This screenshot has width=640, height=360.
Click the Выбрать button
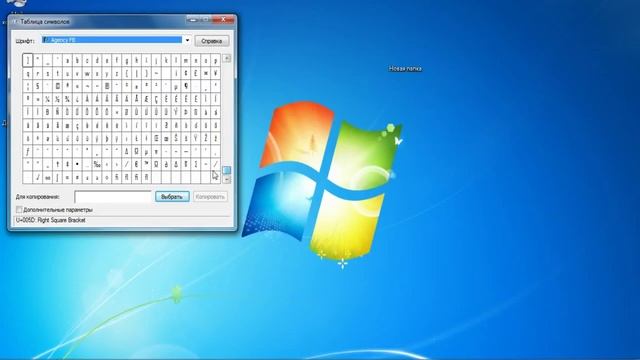[x=172, y=197]
